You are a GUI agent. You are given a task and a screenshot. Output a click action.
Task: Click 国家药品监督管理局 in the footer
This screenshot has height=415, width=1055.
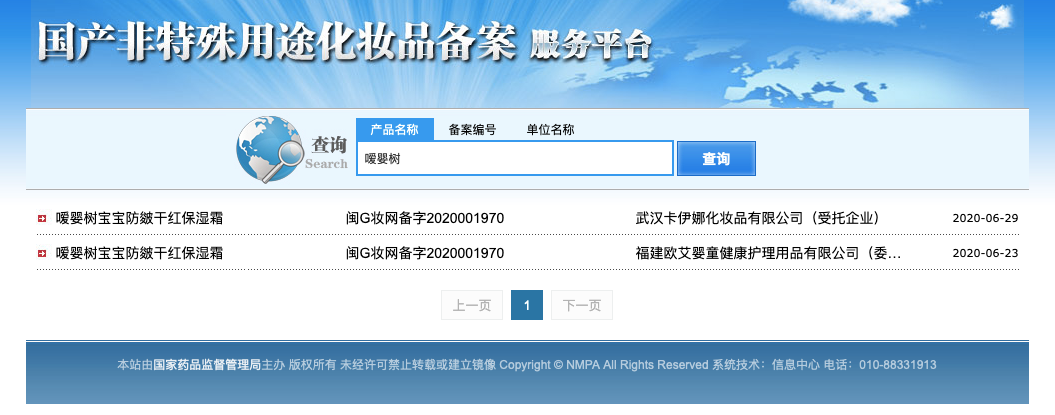(x=207, y=365)
